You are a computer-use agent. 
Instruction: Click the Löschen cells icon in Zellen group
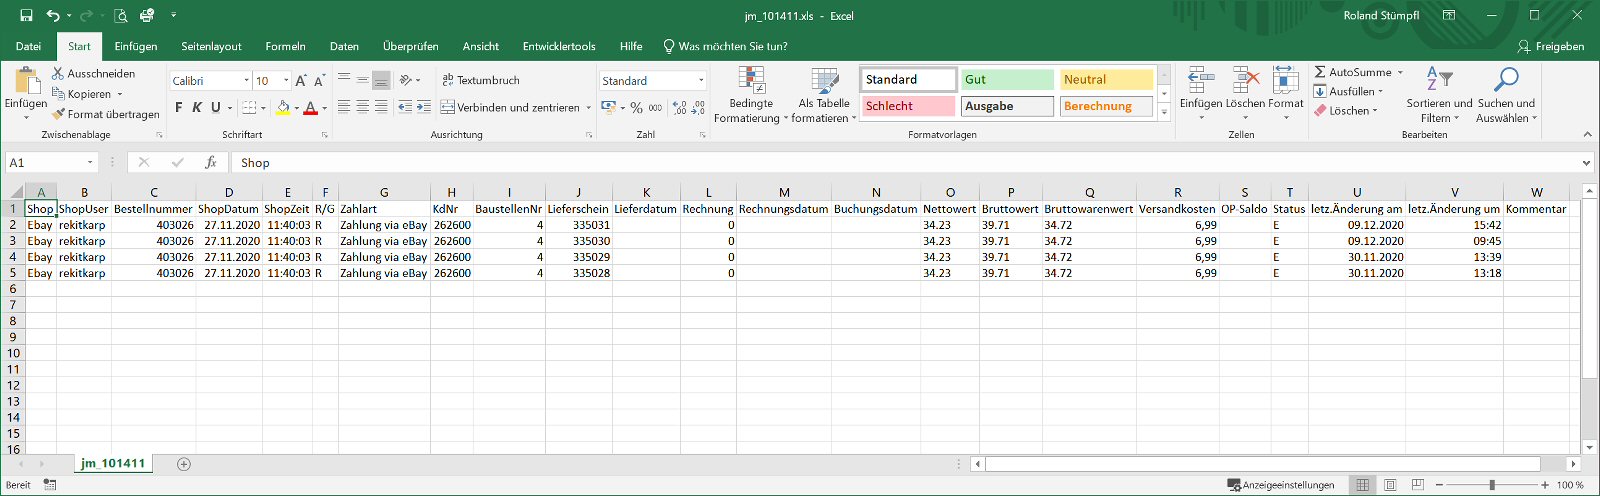tap(1245, 80)
